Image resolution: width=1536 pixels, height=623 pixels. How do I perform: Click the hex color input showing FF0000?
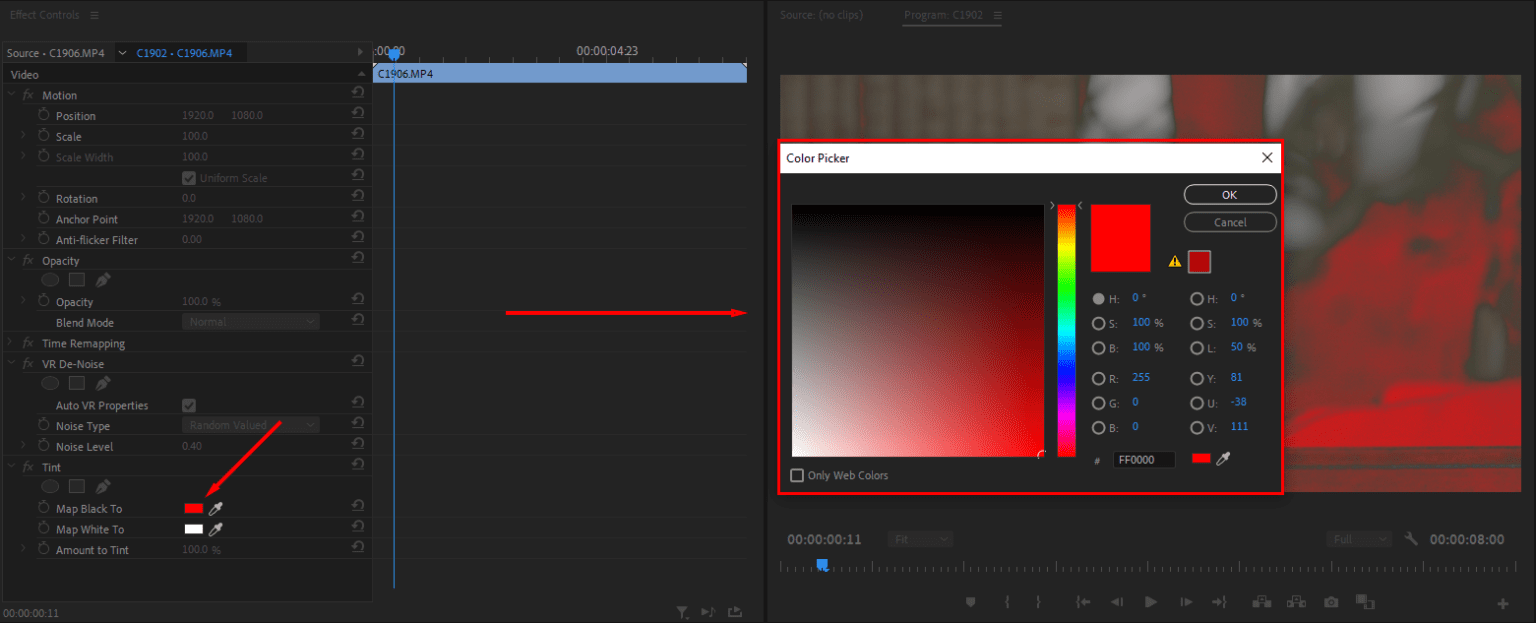coord(1142,458)
